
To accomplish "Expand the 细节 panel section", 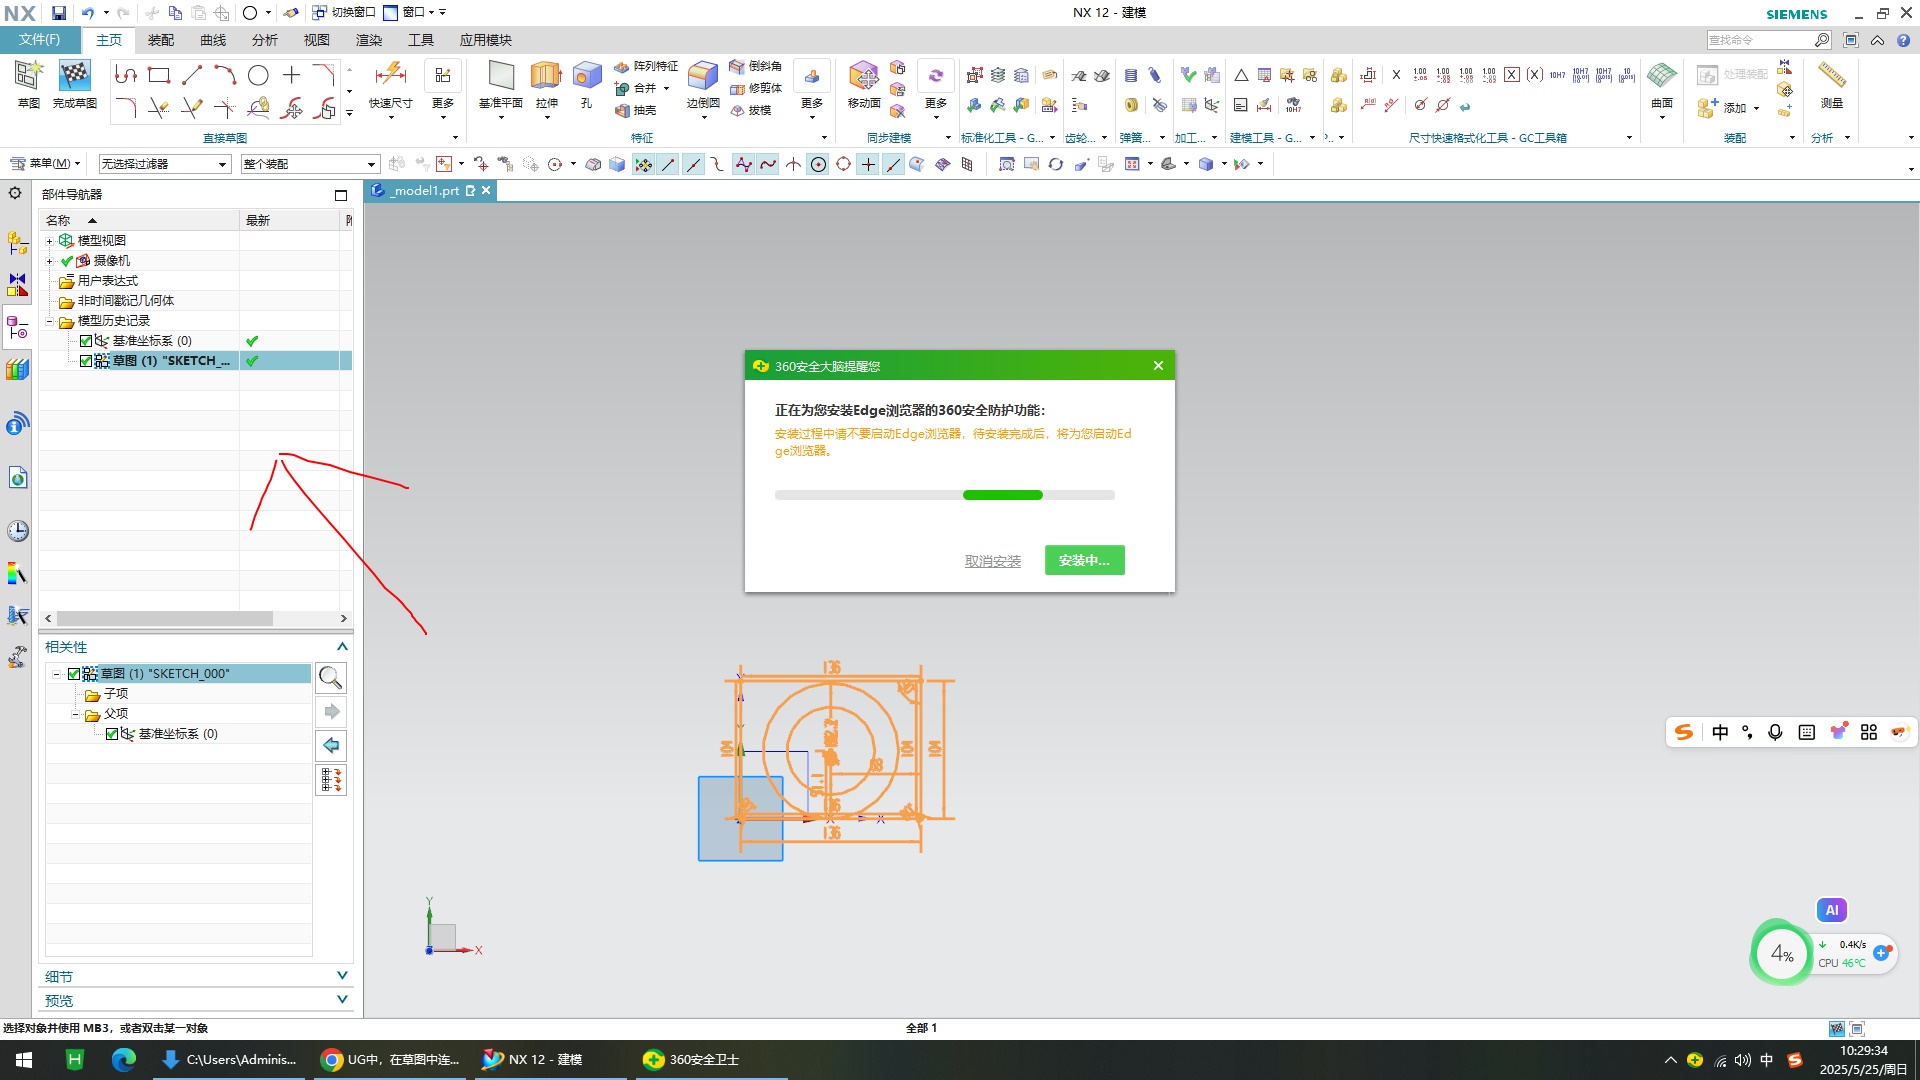I will [x=342, y=976].
